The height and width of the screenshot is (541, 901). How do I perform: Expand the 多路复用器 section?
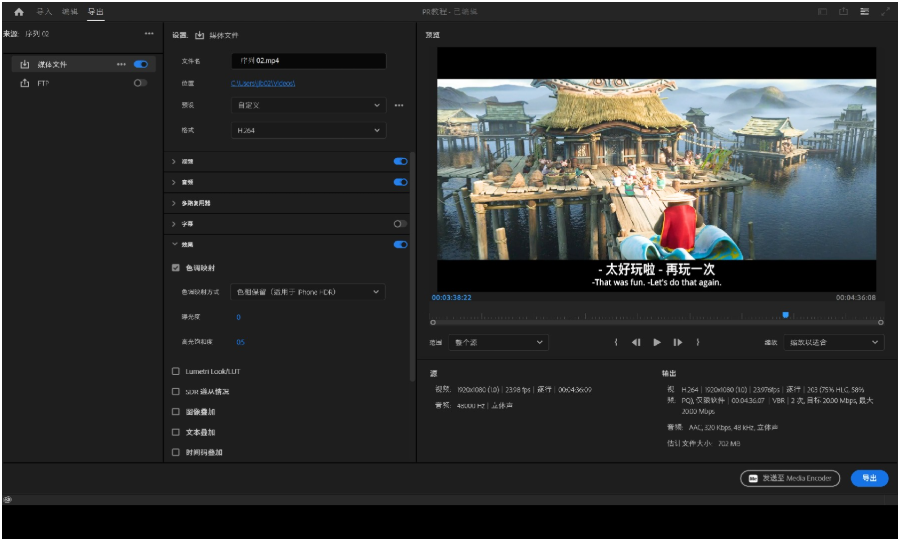pyautogui.click(x=174, y=203)
